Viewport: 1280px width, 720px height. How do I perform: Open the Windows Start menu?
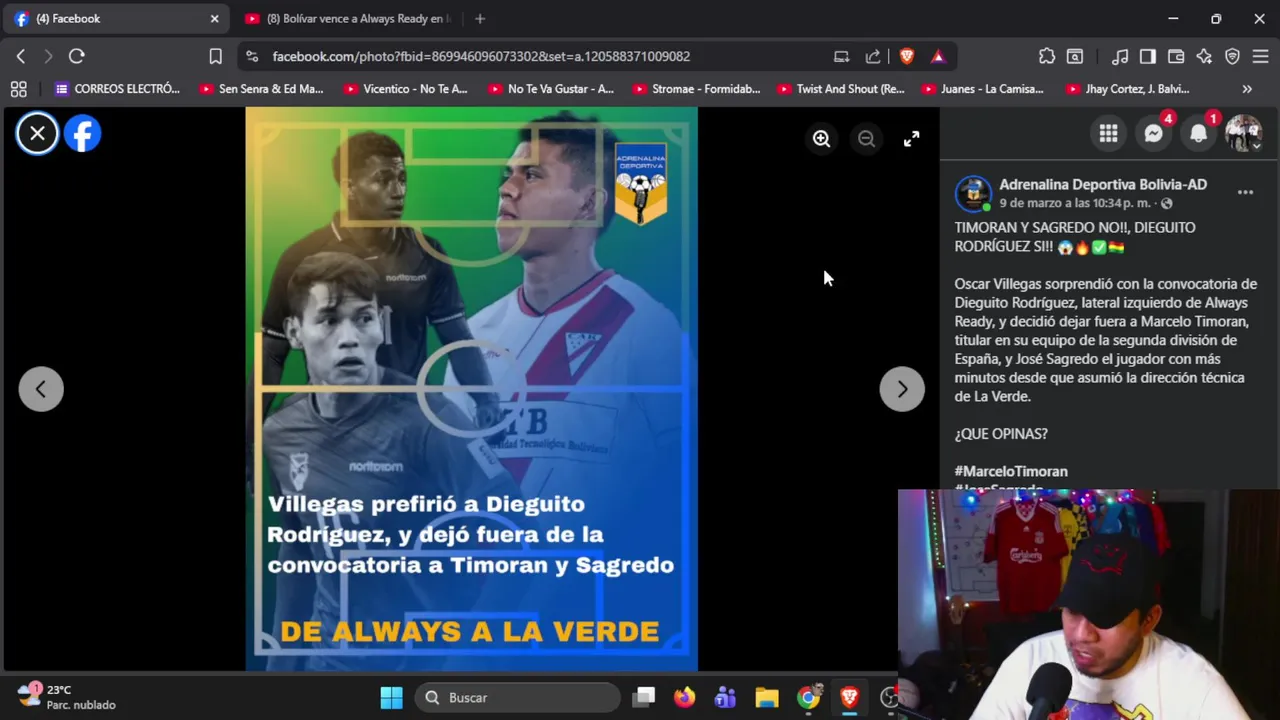(x=391, y=697)
